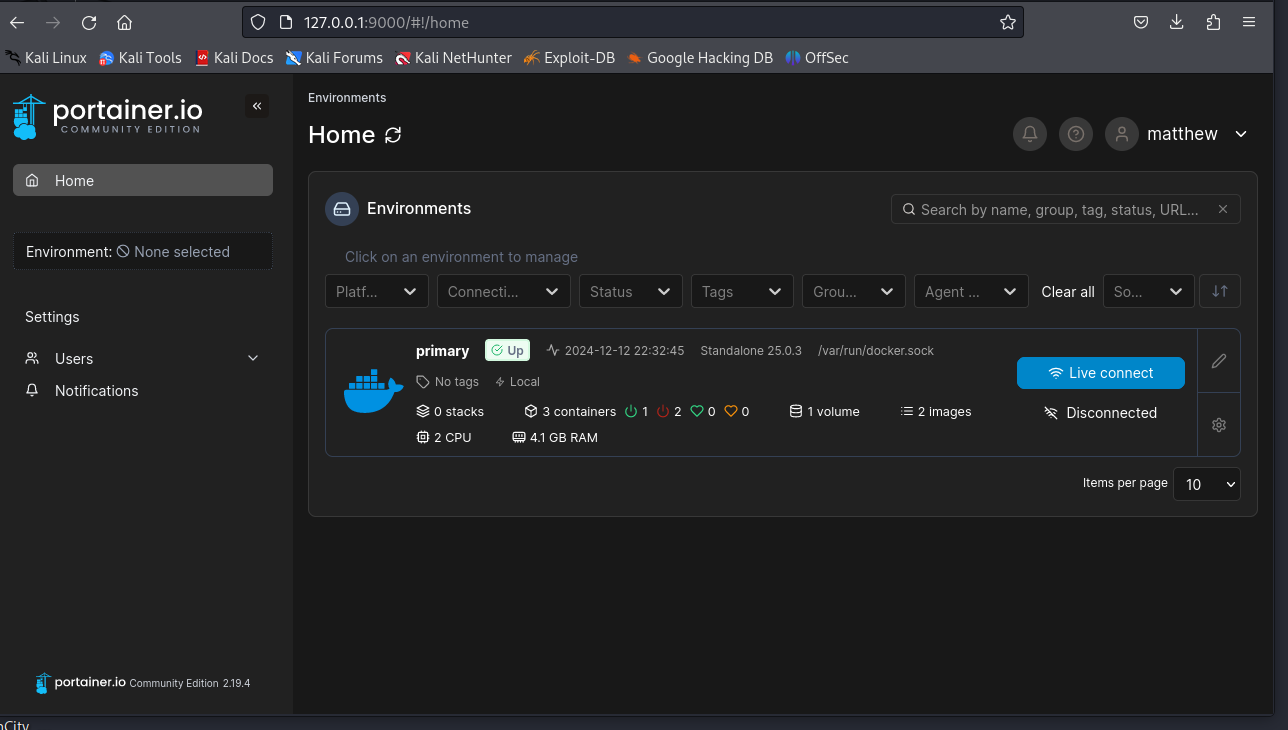Click the Environments breadcrumb
Screen dimensions: 1288x730
click(x=347, y=98)
